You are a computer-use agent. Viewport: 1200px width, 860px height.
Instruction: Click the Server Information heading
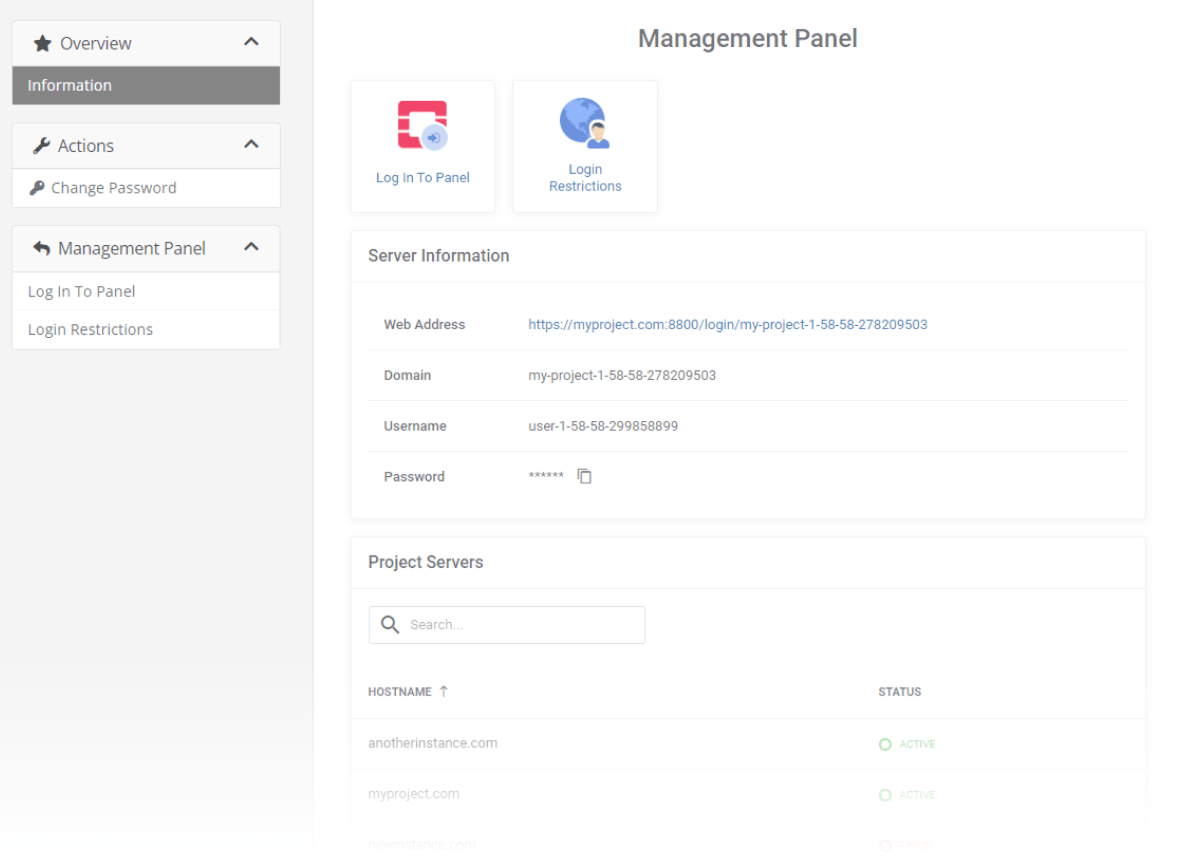point(439,256)
